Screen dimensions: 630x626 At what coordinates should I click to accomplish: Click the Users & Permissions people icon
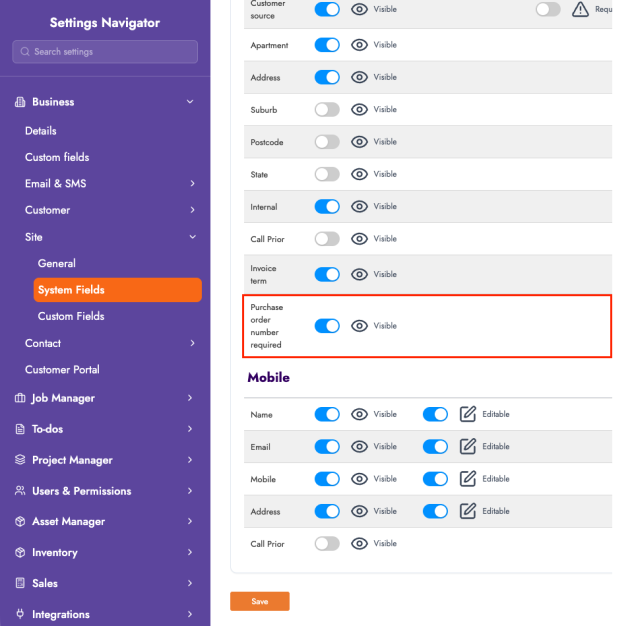click(x=20, y=491)
